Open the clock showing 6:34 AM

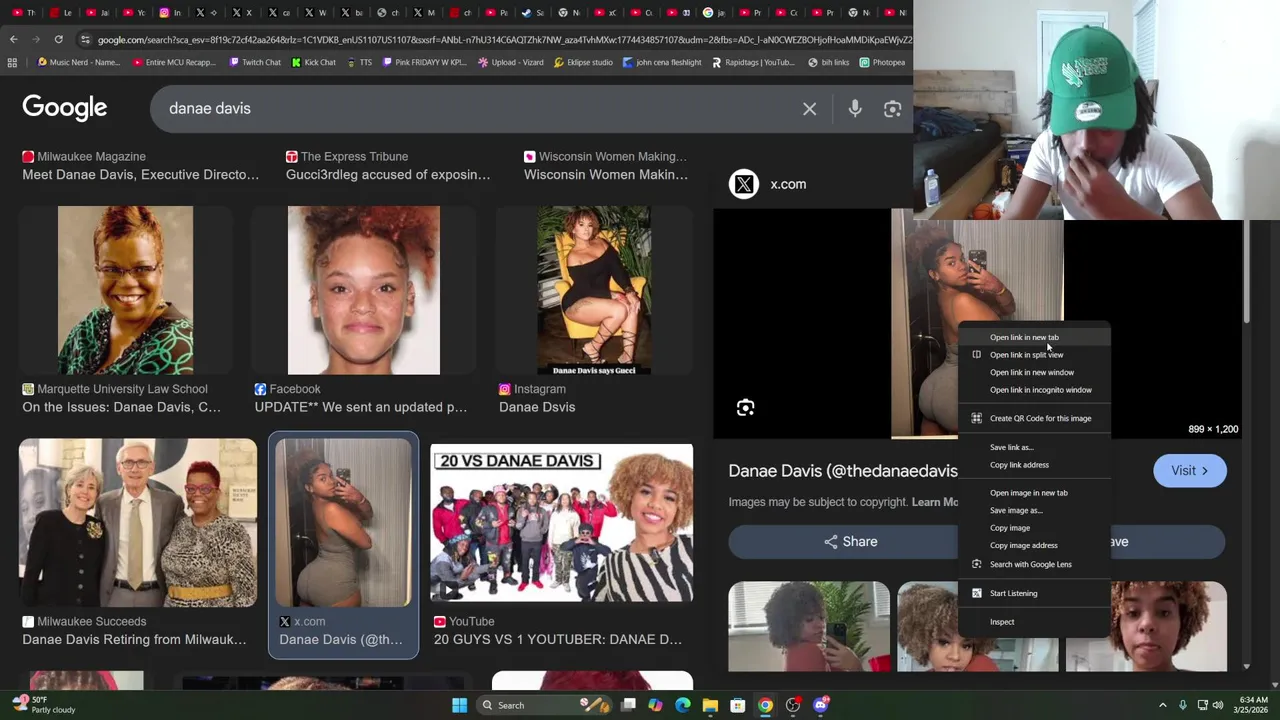tap(1253, 705)
